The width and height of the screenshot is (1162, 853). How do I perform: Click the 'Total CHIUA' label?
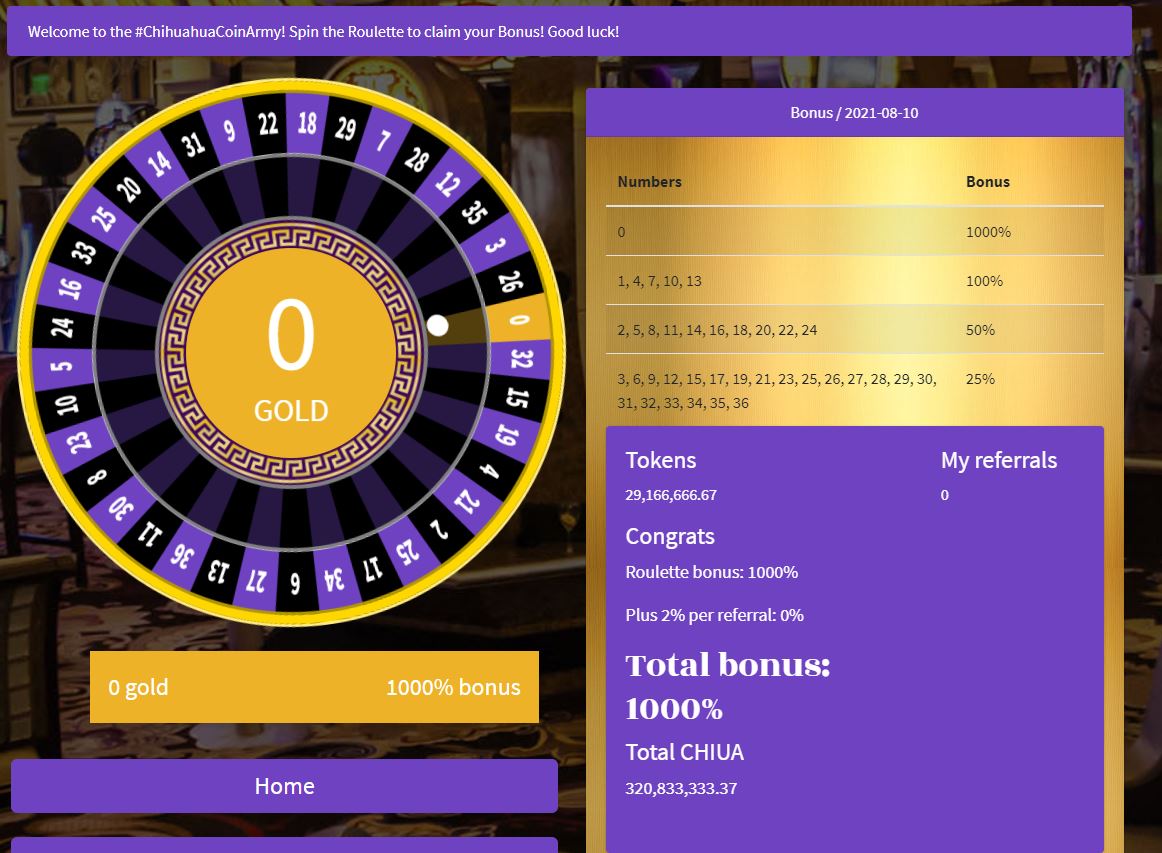684,752
